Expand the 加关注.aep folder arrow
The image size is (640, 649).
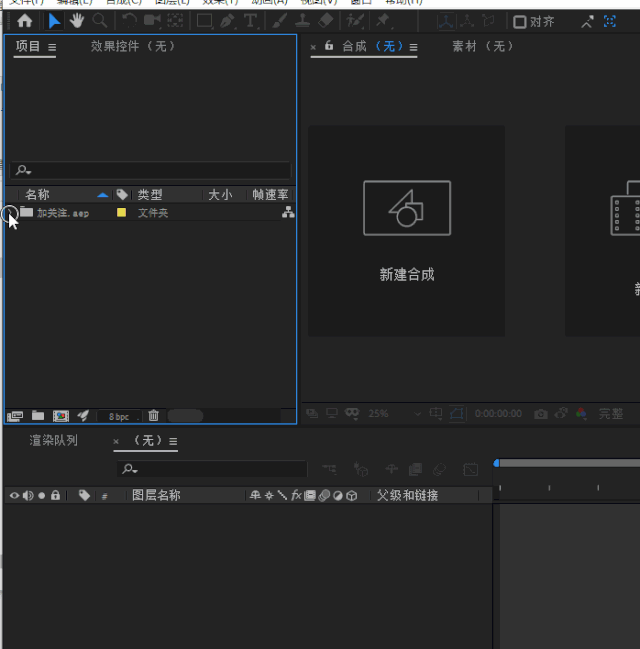pyautogui.click(x=10, y=213)
